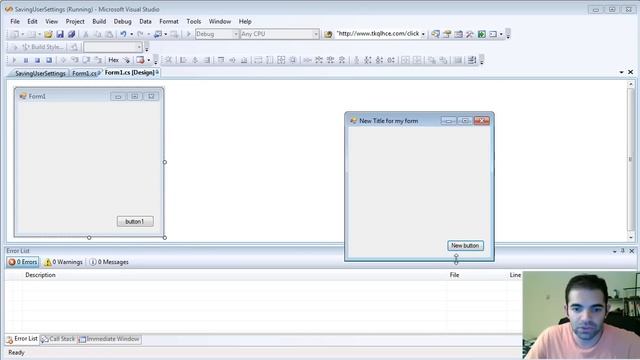Close the active document tab with X
The height and width of the screenshot is (360, 640).
[631, 72]
